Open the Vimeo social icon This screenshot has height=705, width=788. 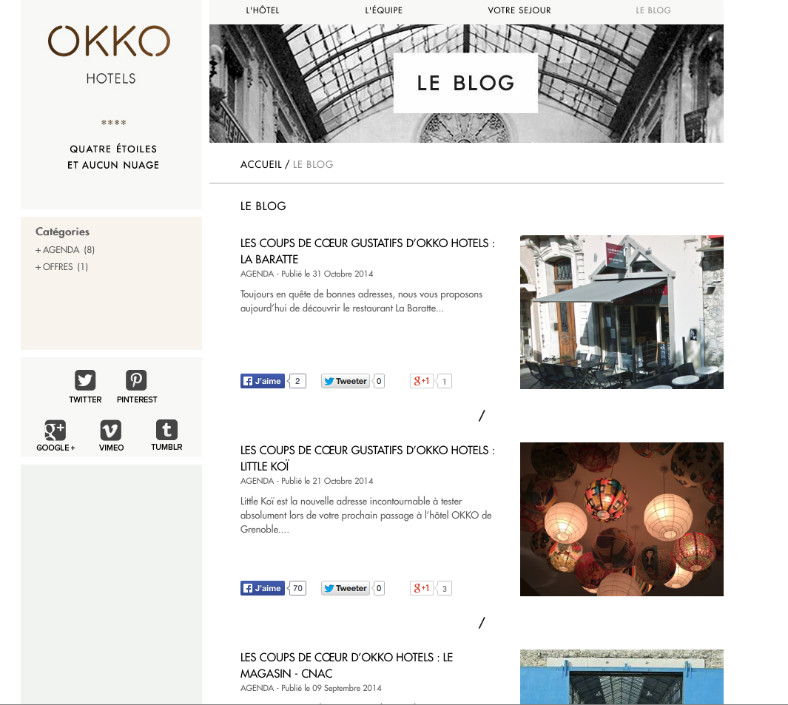click(x=111, y=430)
